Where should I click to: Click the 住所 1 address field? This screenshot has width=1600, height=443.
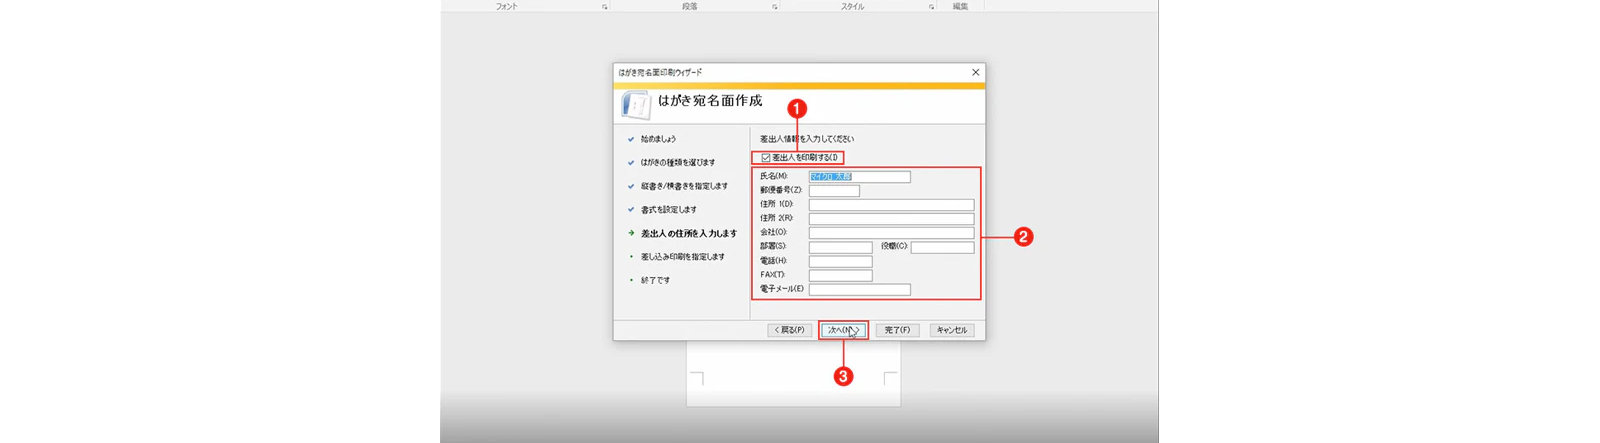pos(891,205)
